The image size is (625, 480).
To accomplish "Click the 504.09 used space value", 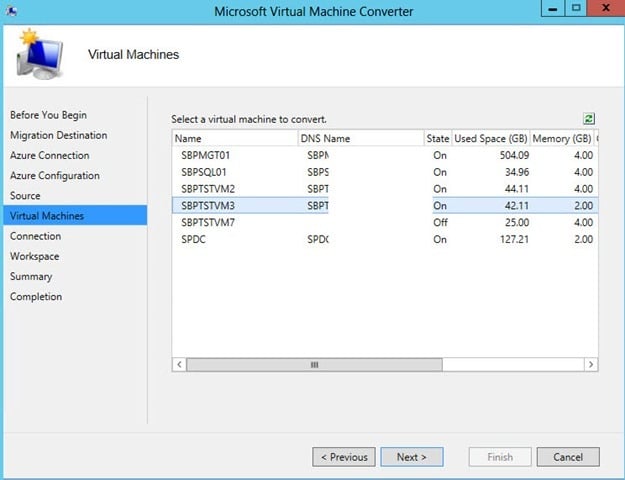I will [x=514, y=155].
